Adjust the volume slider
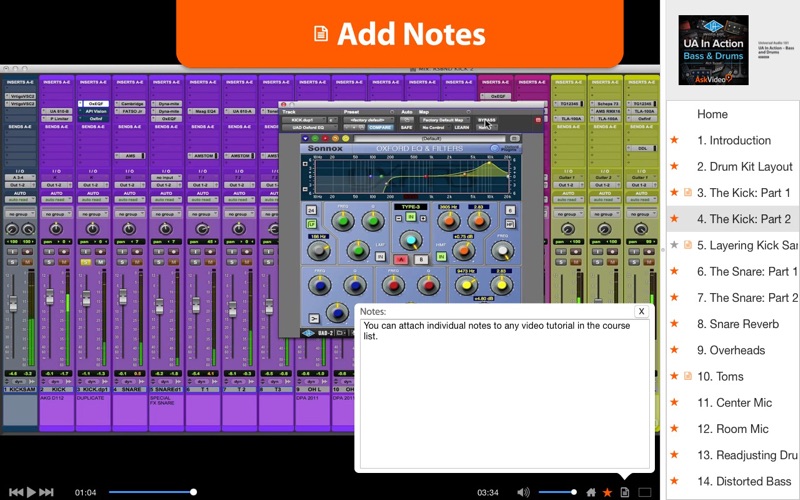Image resolution: width=800 pixels, height=500 pixels. [557, 492]
